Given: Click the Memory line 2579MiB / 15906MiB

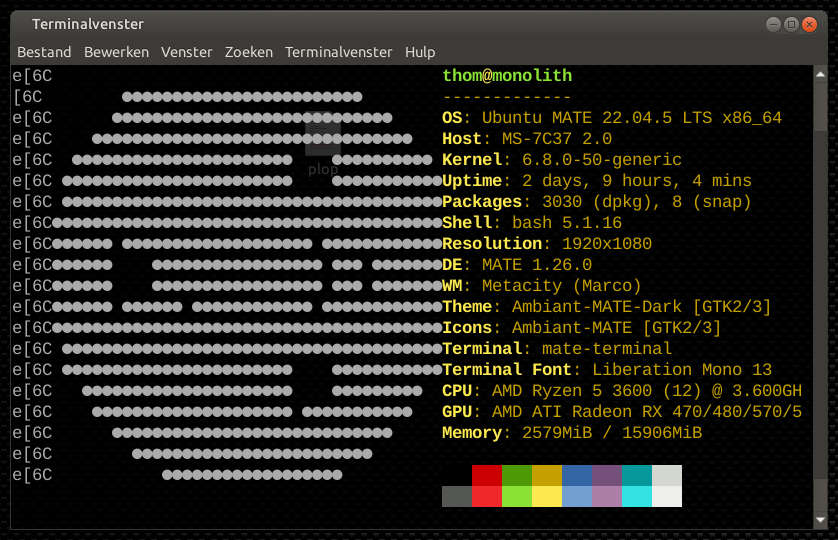Looking at the screenshot, I should (572, 433).
